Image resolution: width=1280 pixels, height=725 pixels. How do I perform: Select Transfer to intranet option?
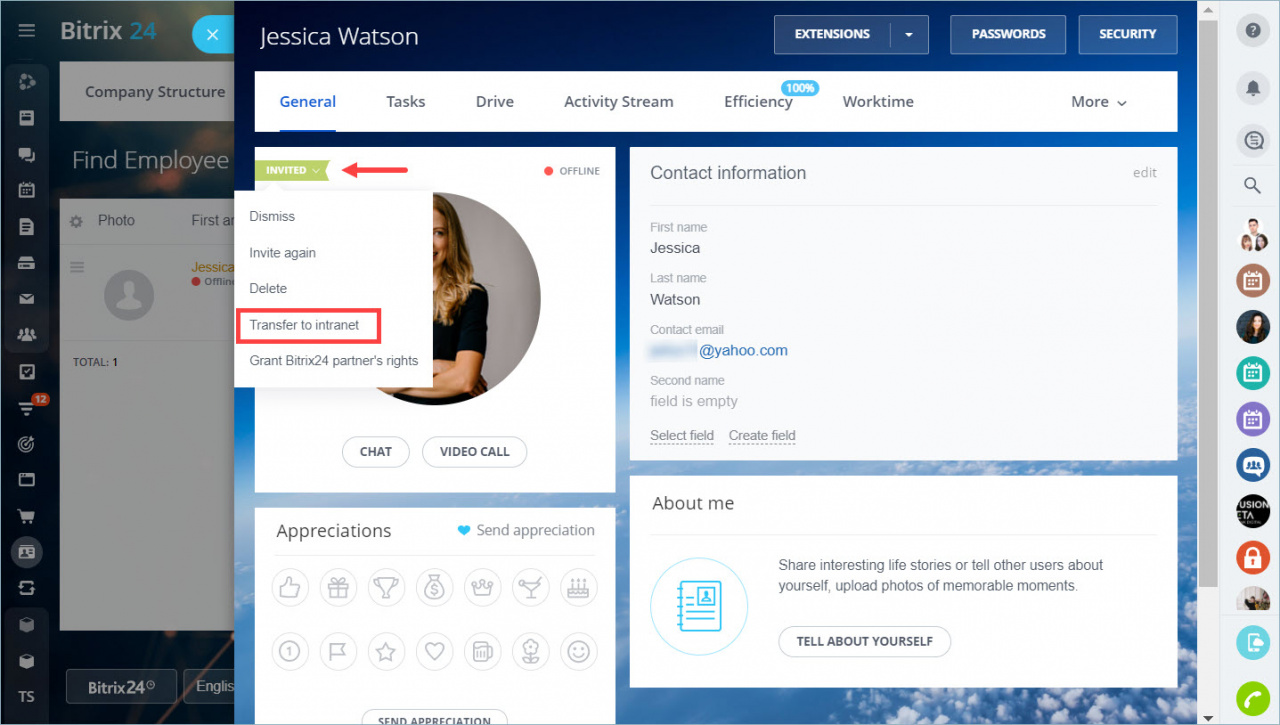(304, 325)
